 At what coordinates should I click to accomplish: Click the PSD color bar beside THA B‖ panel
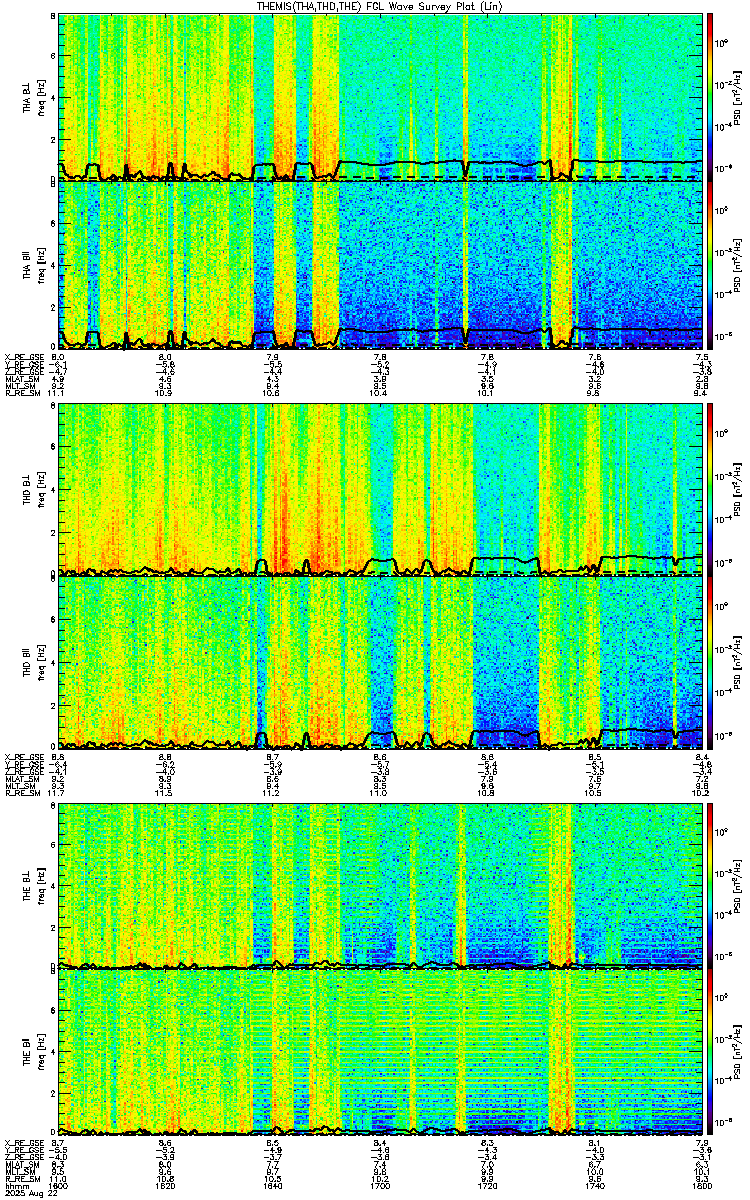pyautogui.click(x=711, y=265)
